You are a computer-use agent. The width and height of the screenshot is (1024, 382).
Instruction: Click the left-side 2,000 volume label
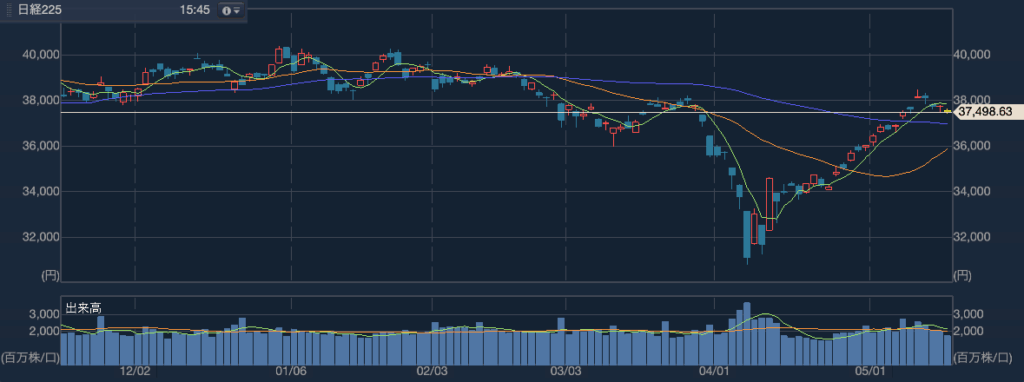click(x=44, y=331)
